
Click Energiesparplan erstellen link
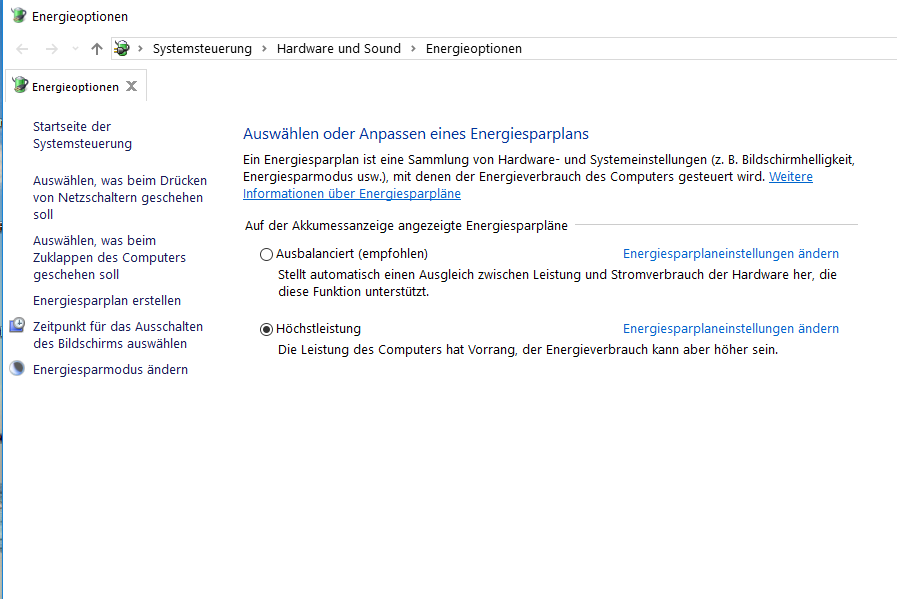[x=107, y=300]
